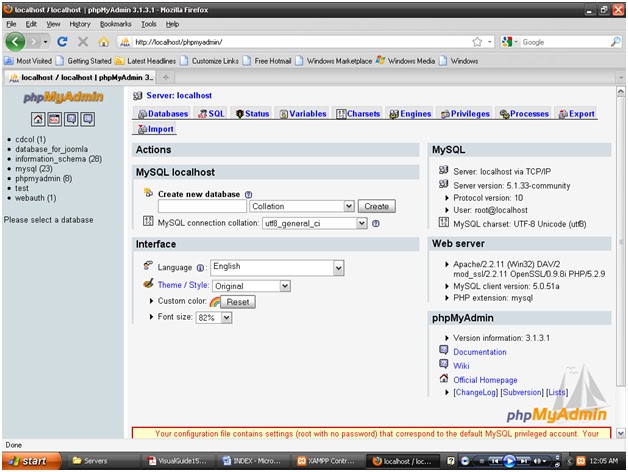Click the Theme / Style link
The height and width of the screenshot is (472, 628).
tap(183, 285)
